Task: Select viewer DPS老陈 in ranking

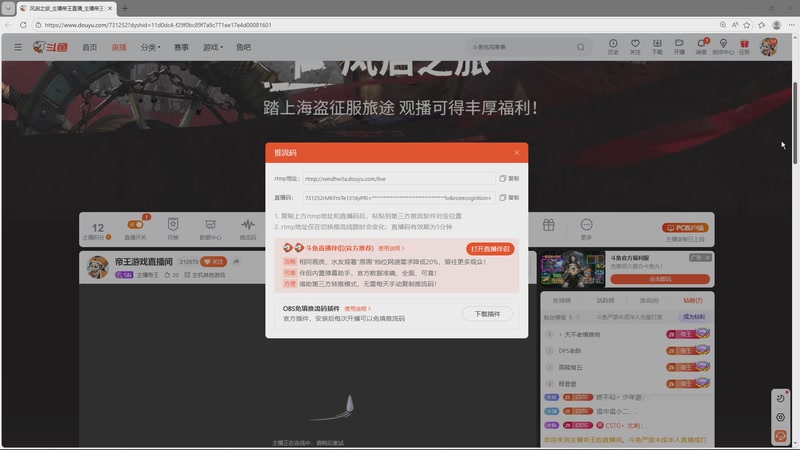Action: pos(570,351)
